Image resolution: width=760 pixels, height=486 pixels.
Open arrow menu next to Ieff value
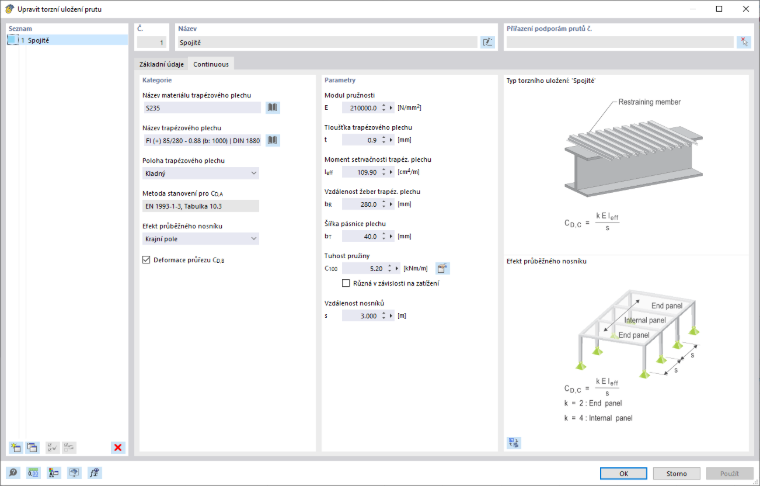tap(391, 172)
